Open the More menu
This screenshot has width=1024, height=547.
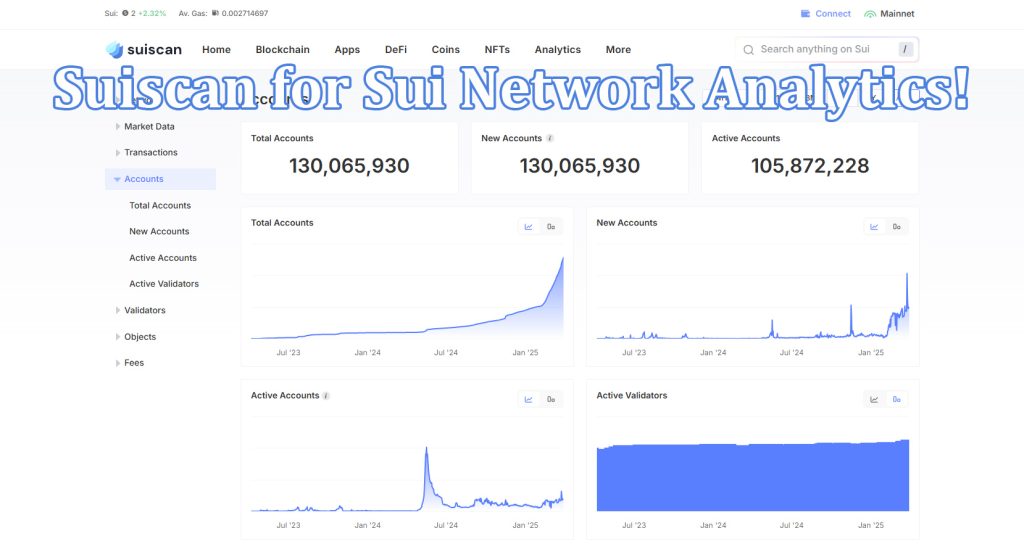(x=618, y=50)
